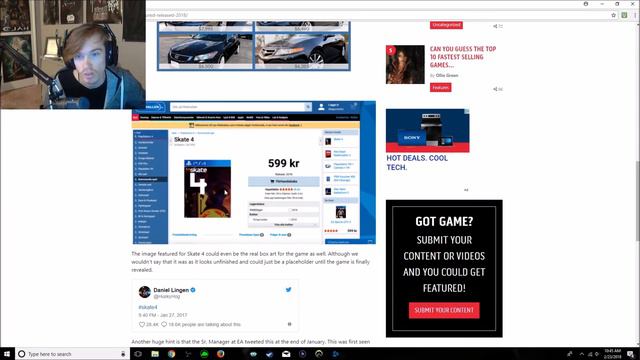Click the volume icon in system tray

coord(597,354)
